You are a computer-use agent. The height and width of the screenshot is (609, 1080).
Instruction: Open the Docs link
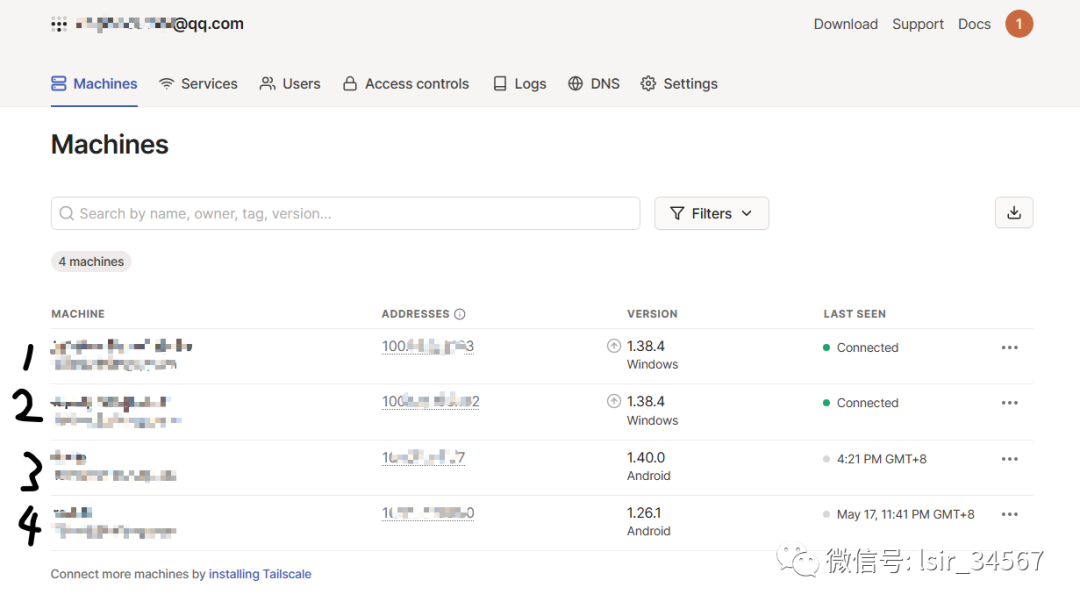click(x=974, y=24)
